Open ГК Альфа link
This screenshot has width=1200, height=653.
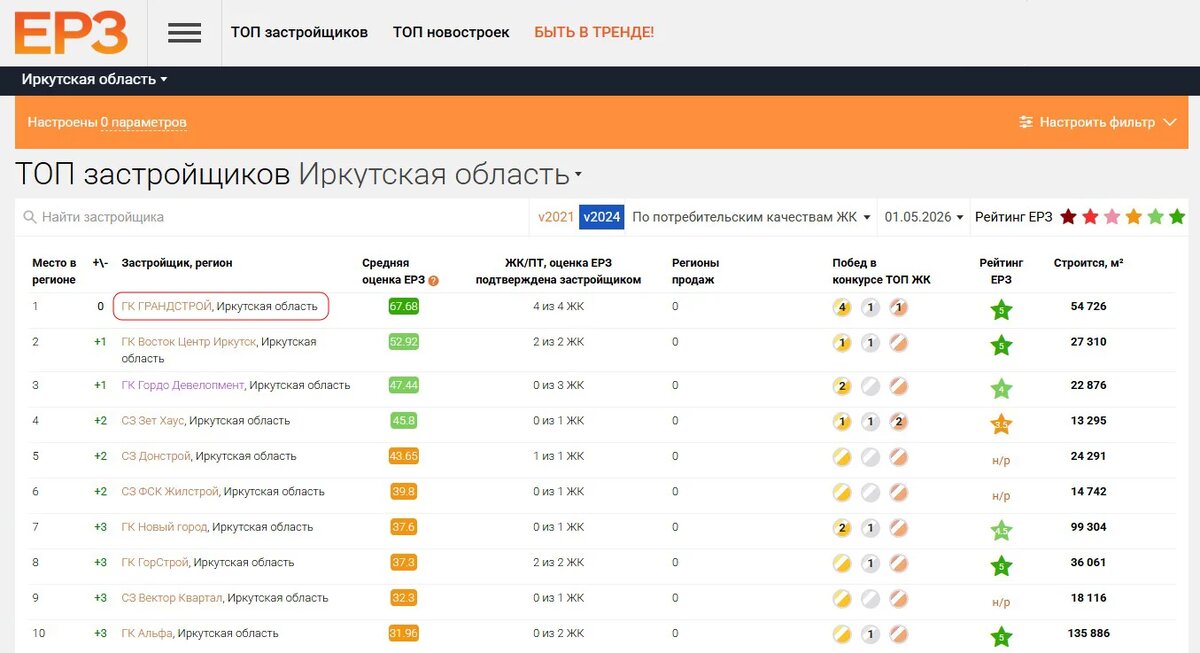tap(147, 633)
